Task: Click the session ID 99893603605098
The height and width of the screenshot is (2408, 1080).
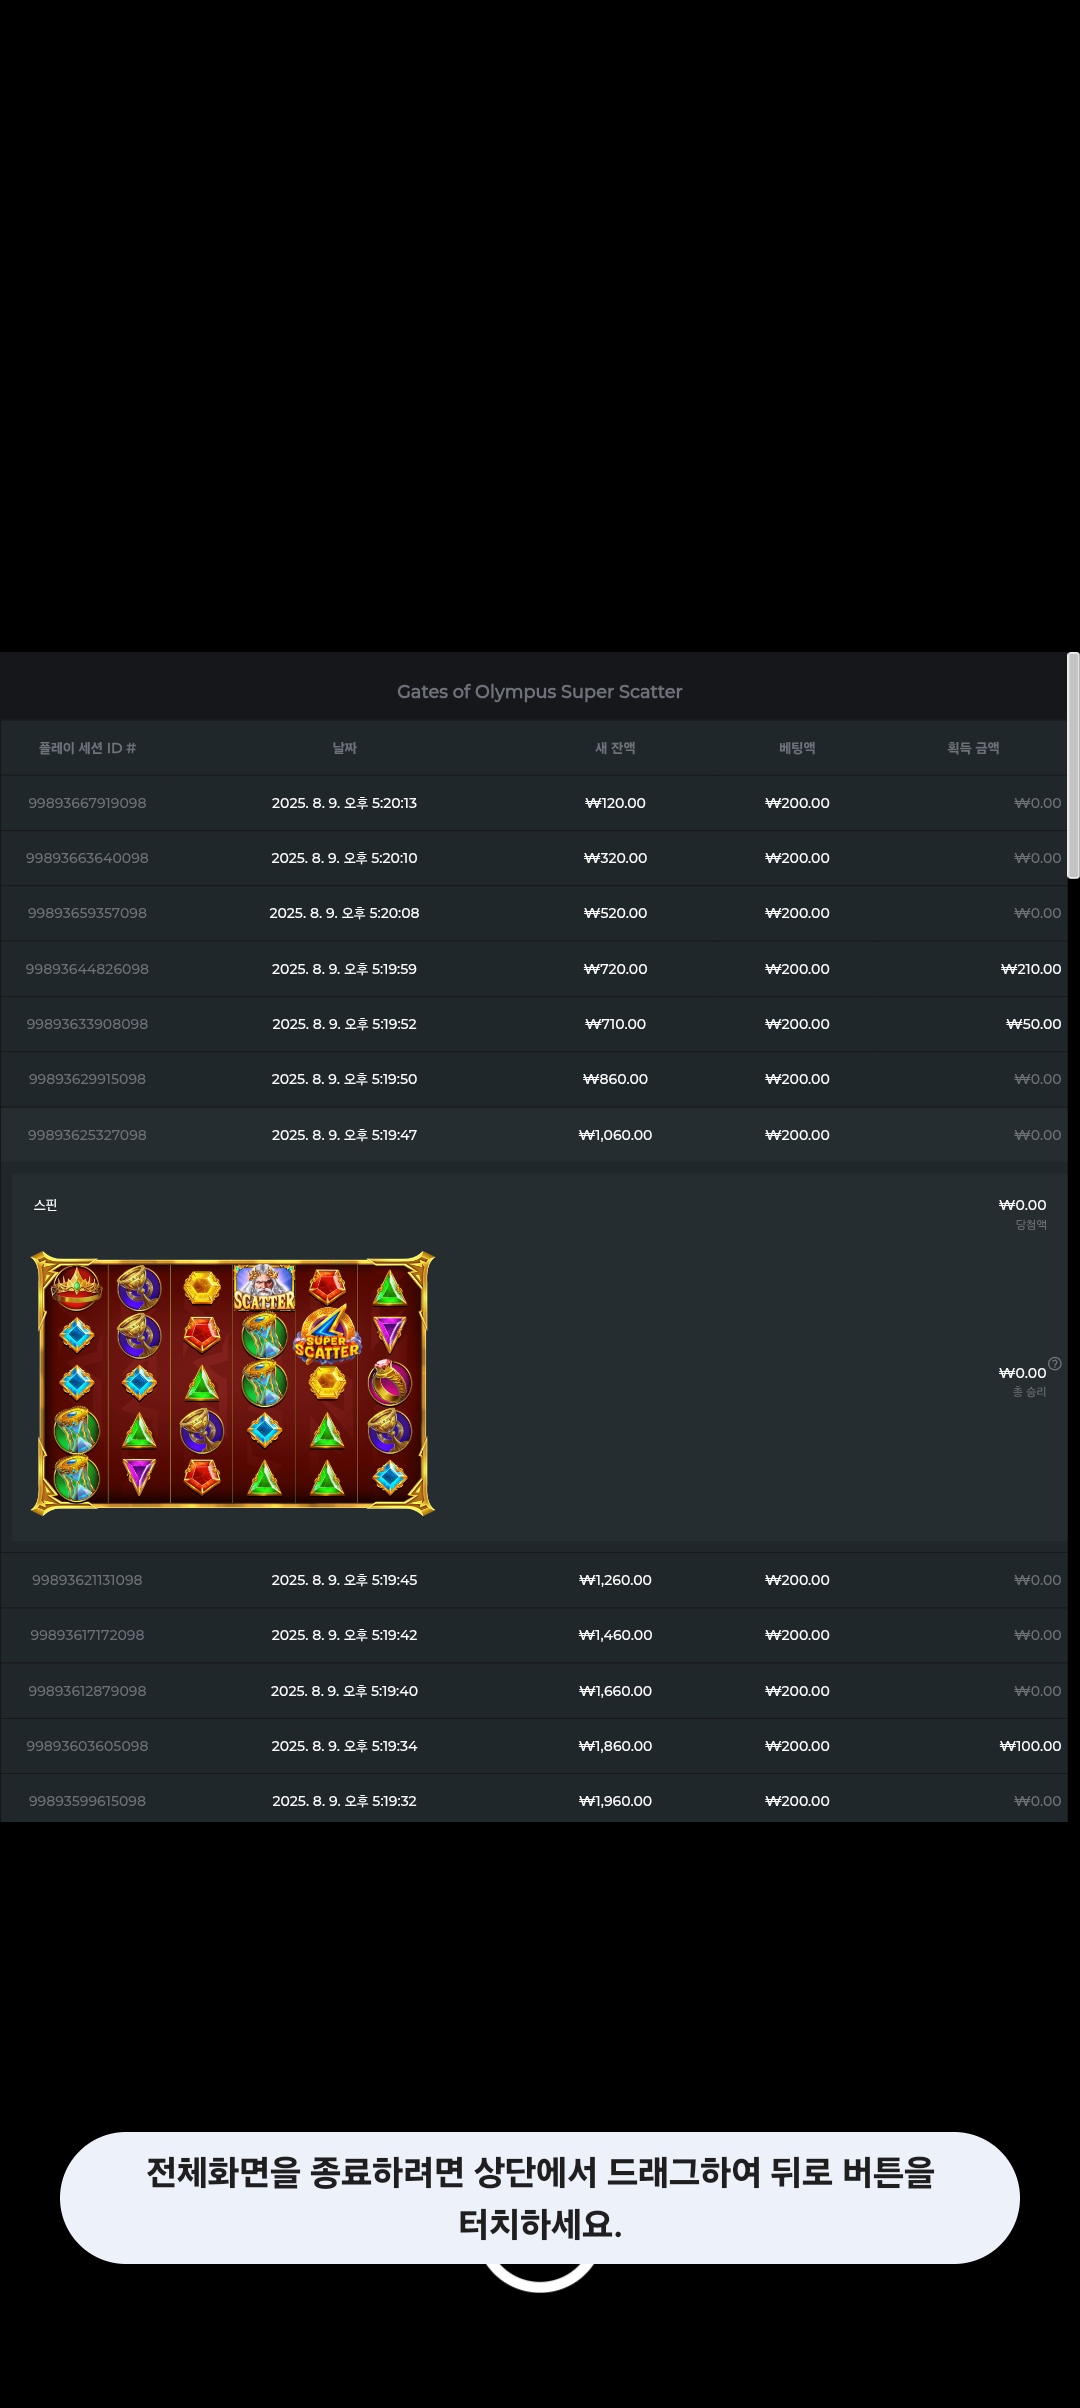Action: [87, 1746]
